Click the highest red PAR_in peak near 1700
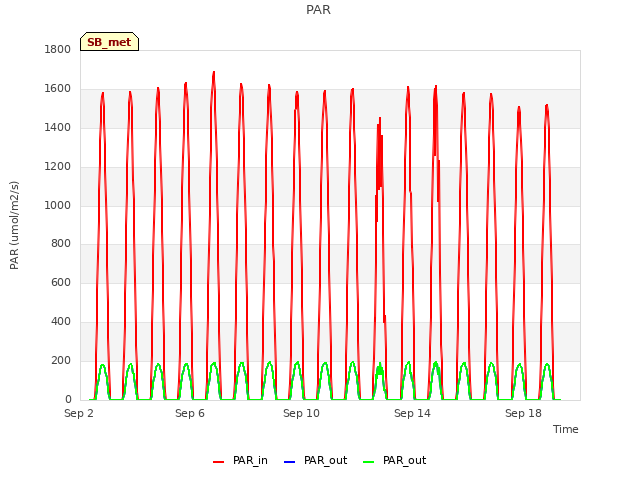This screenshot has width=640, height=480. click(213, 73)
